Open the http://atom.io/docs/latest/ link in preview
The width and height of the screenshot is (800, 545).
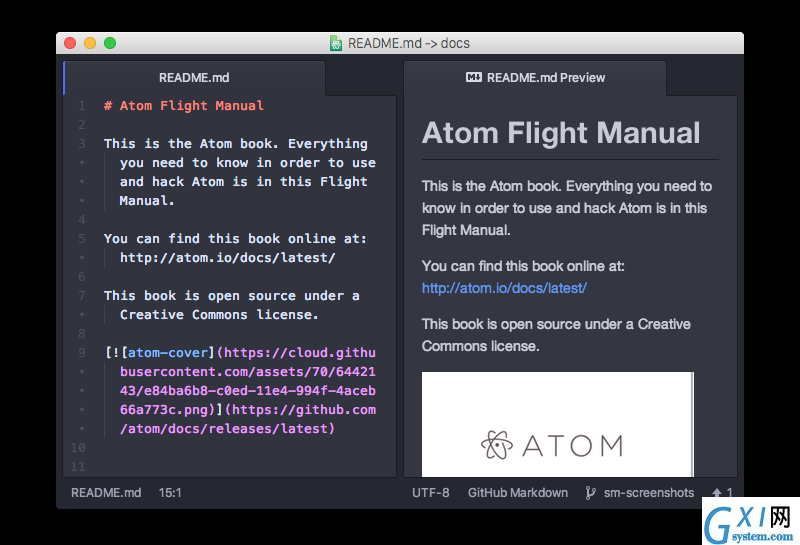click(504, 288)
